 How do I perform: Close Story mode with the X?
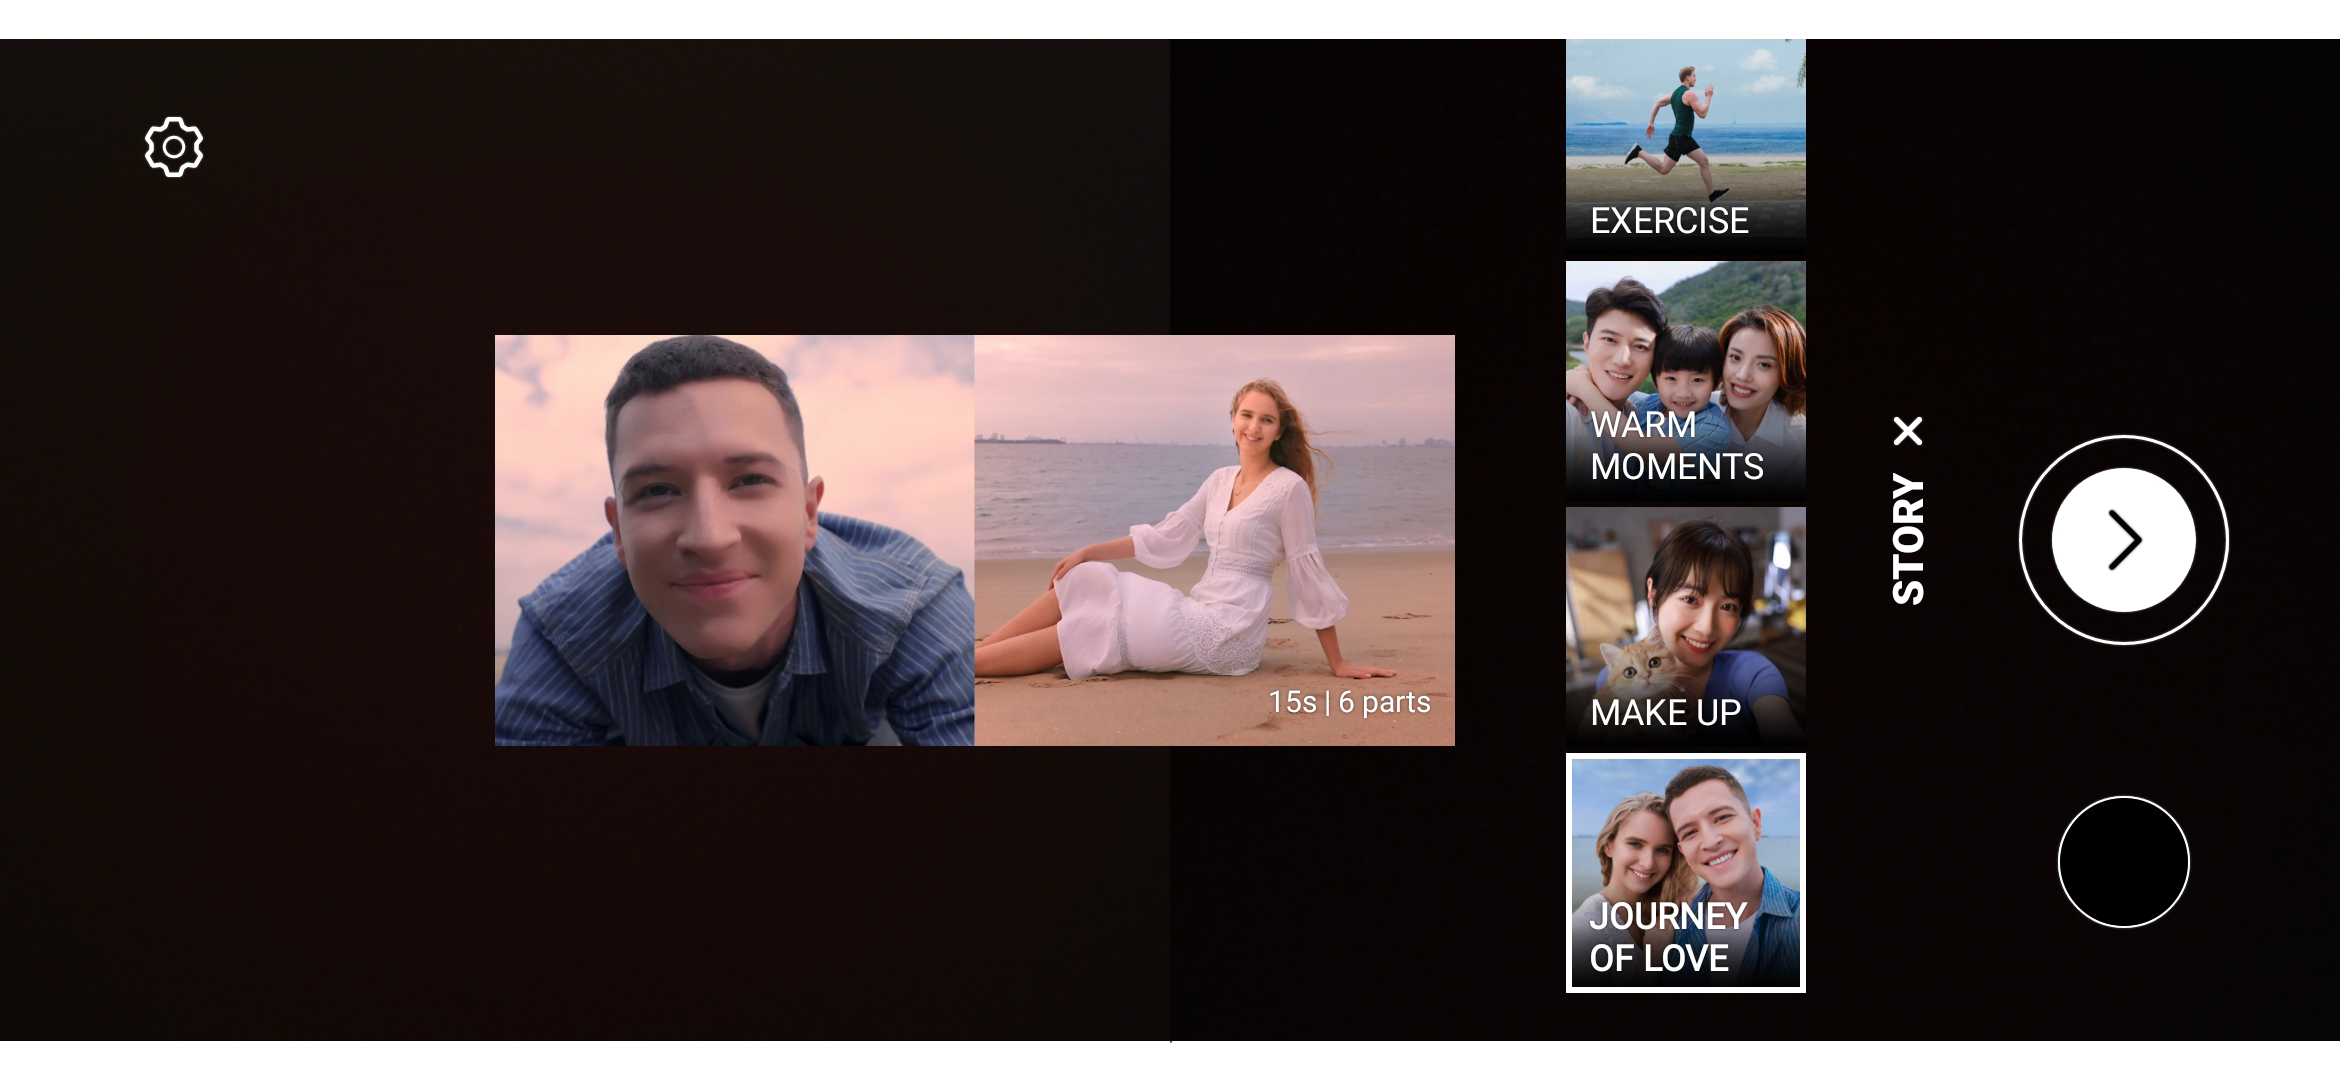(x=1908, y=431)
